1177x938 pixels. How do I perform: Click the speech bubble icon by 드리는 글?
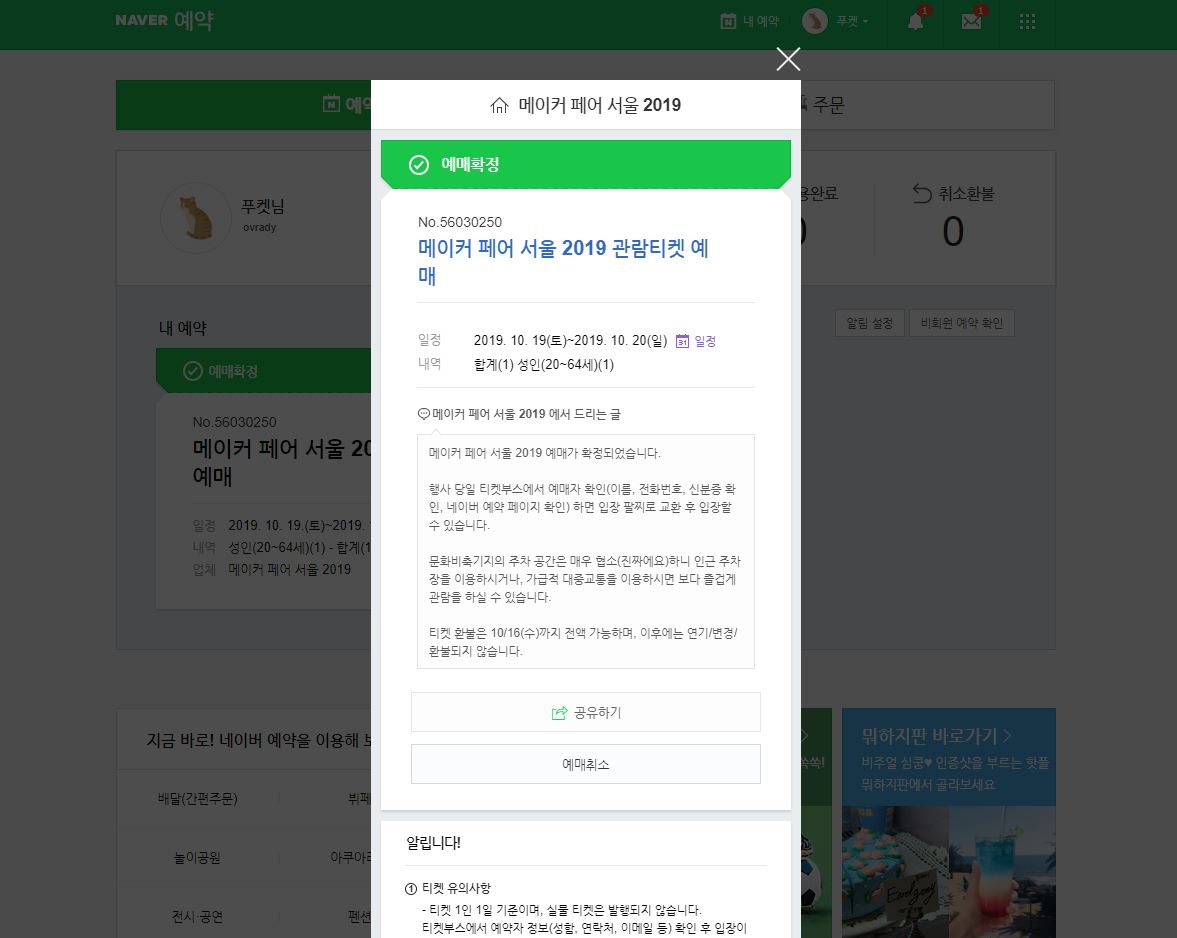[x=423, y=413]
